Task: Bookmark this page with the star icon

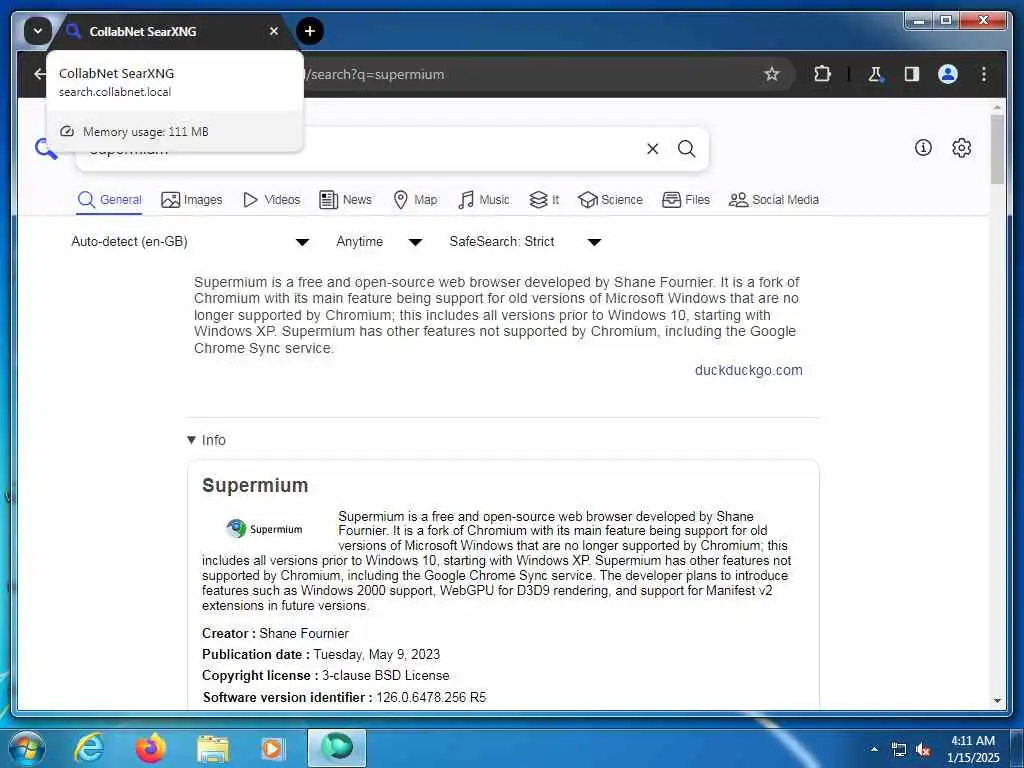Action: click(x=771, y=74)
